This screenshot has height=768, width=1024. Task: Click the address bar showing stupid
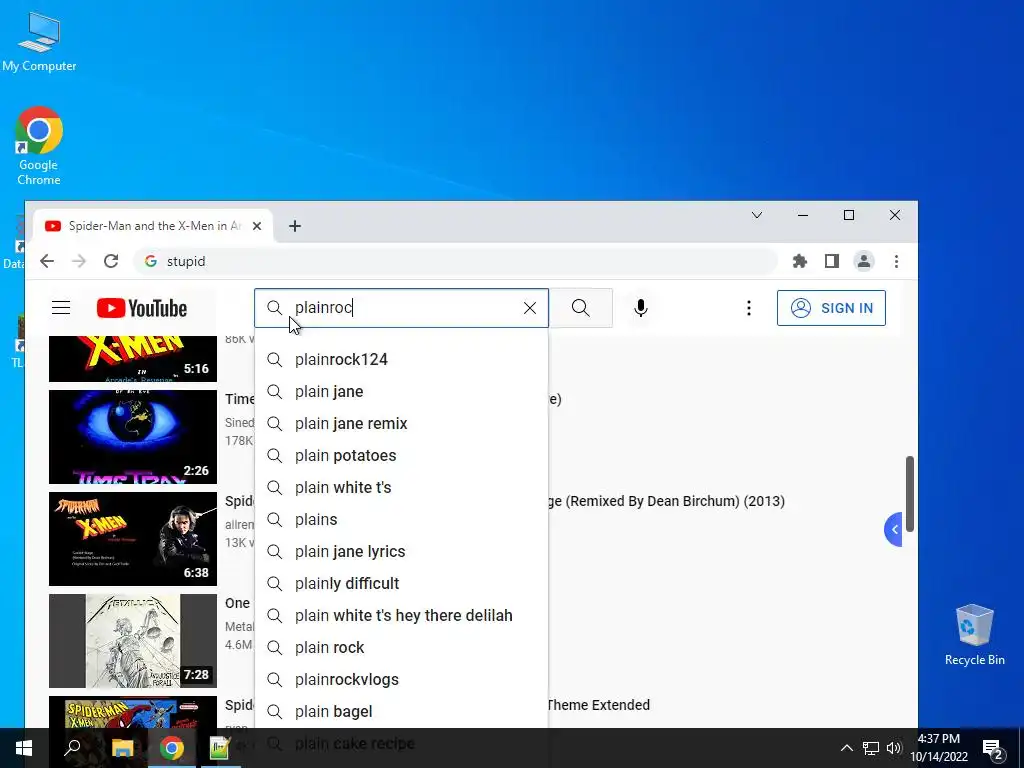point(455,261)
